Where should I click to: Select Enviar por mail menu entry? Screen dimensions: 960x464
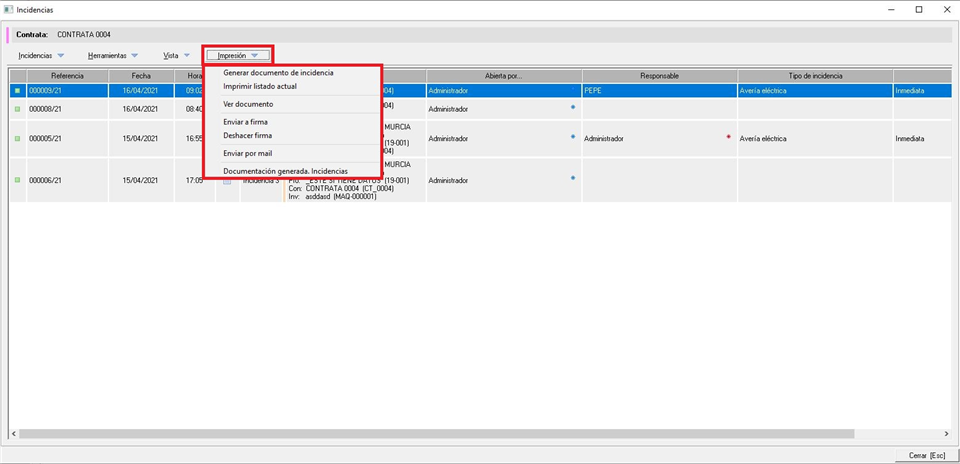[247, 154]
